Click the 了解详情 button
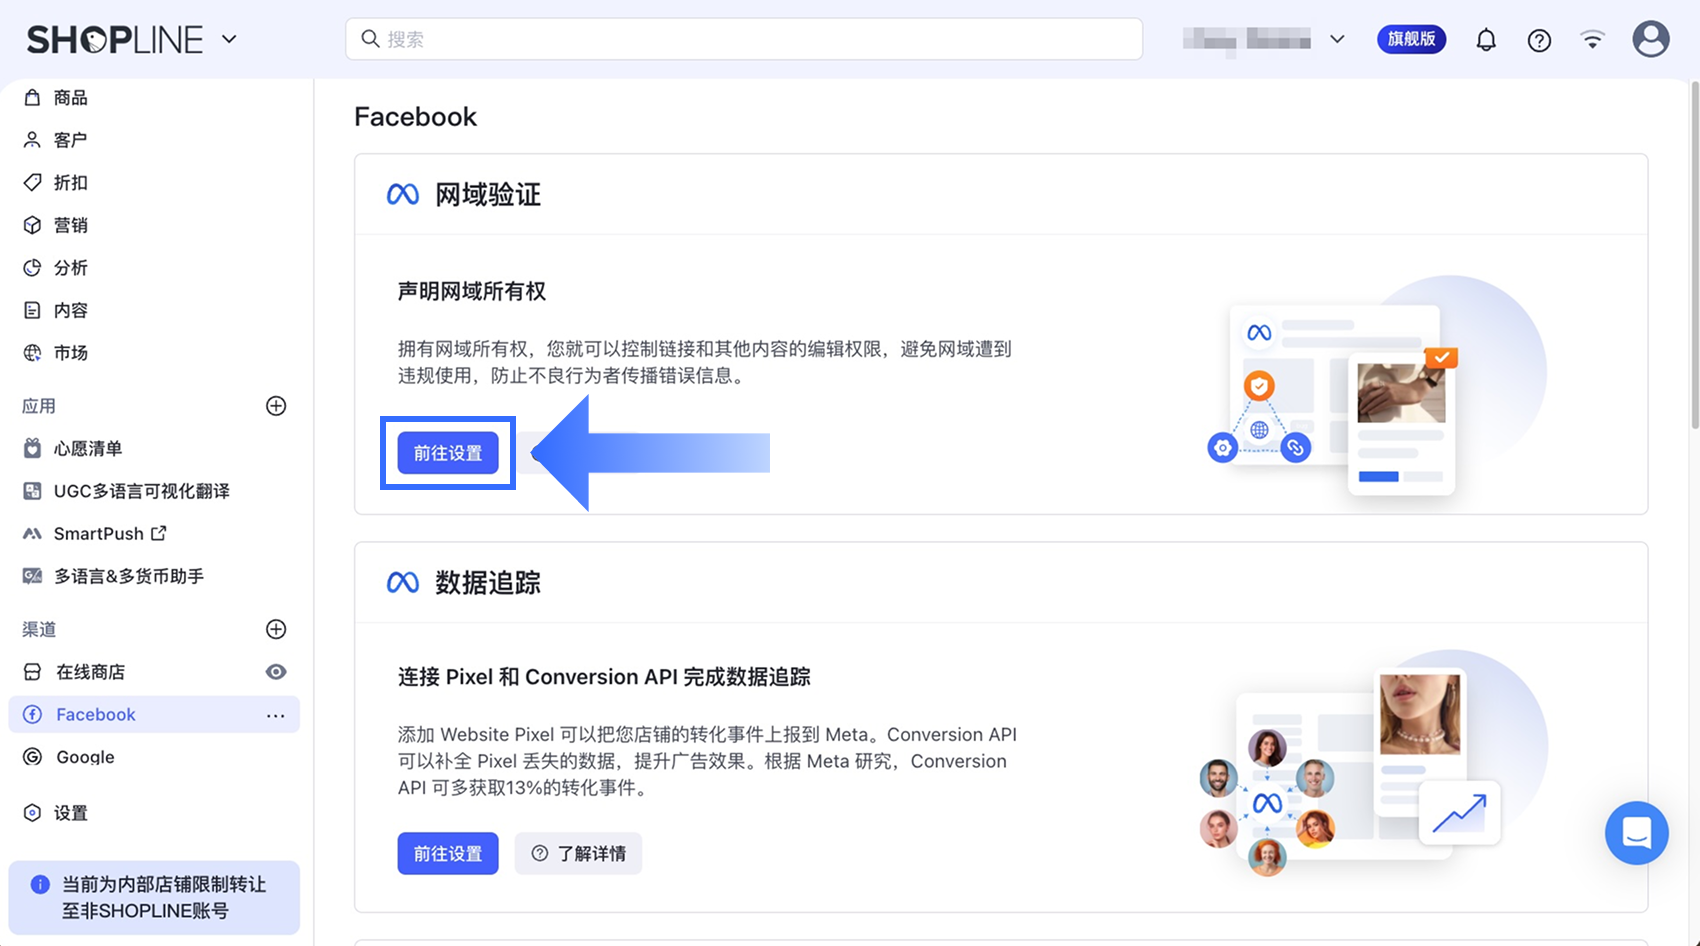The image size is (1700, 946). click(x=578, y=854)
